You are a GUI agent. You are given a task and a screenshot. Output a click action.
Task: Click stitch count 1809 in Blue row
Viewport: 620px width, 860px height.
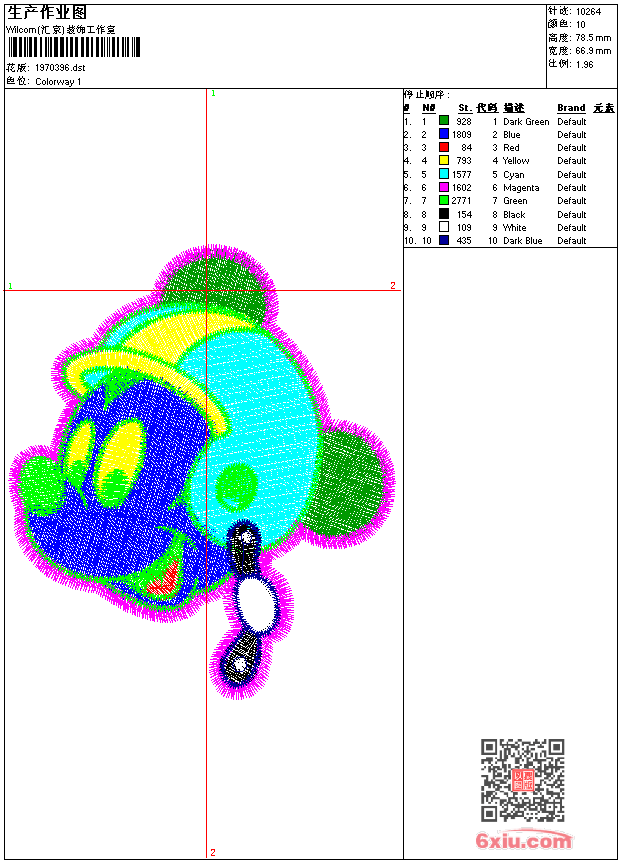tap(461, 134)
